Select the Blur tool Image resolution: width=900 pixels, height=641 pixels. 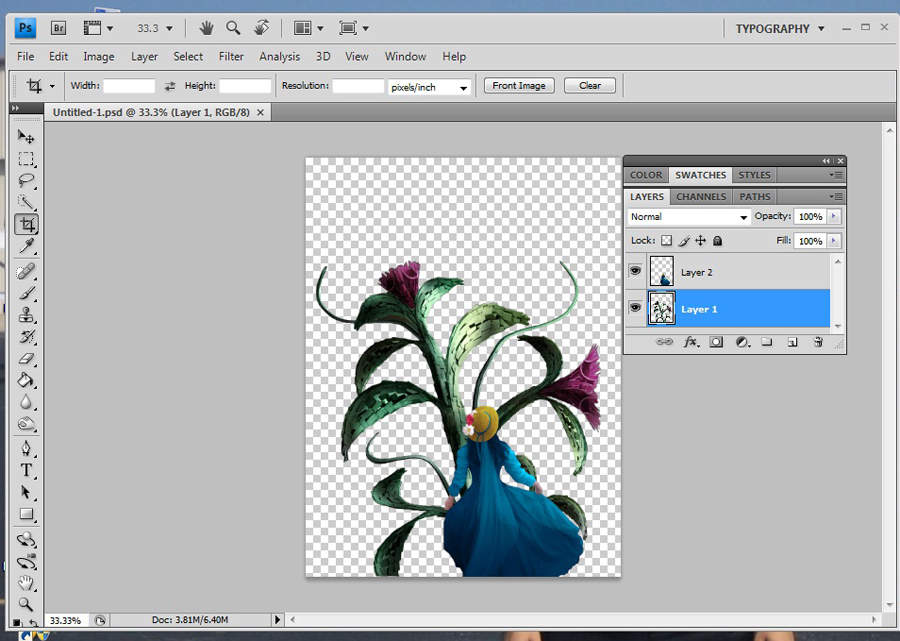(x=26, y=402)
